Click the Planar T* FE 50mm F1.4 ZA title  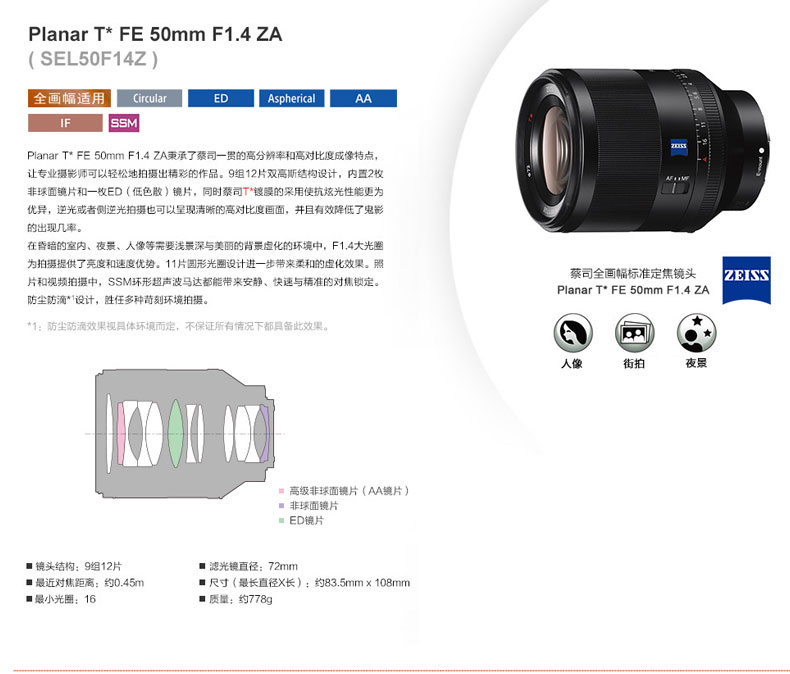155,34
